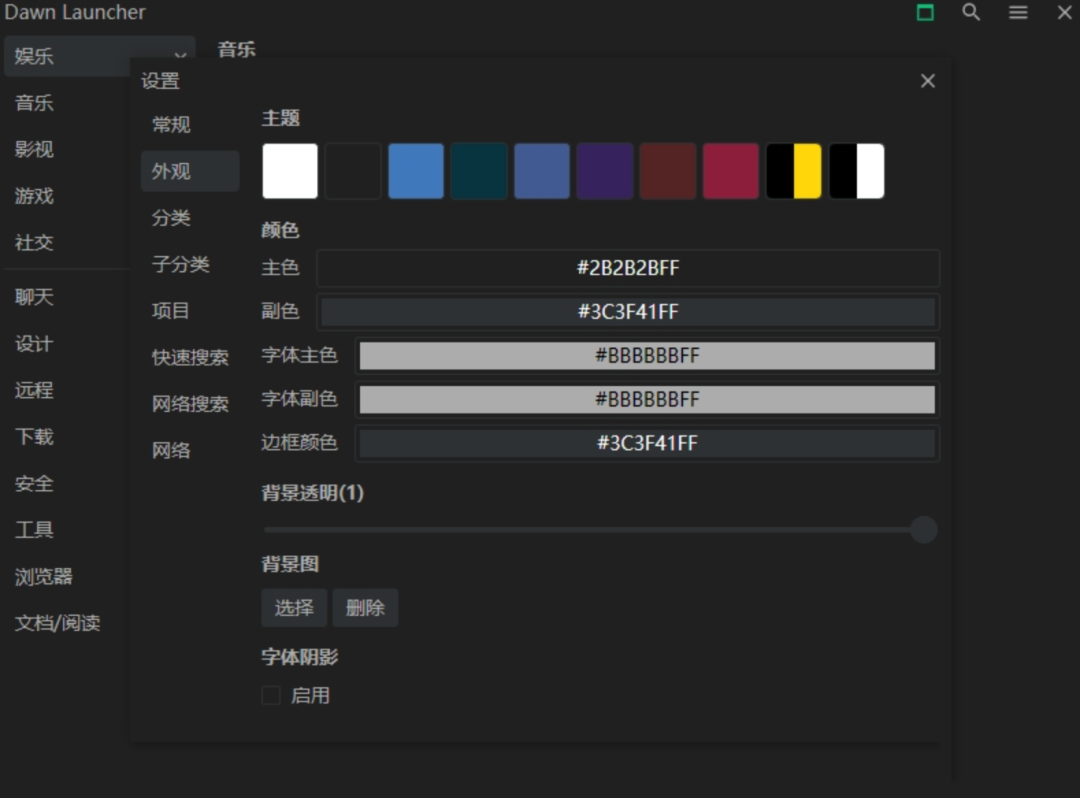
Task: Enable the 字体阴影 启用 checkbox
Action: (271, 696)
